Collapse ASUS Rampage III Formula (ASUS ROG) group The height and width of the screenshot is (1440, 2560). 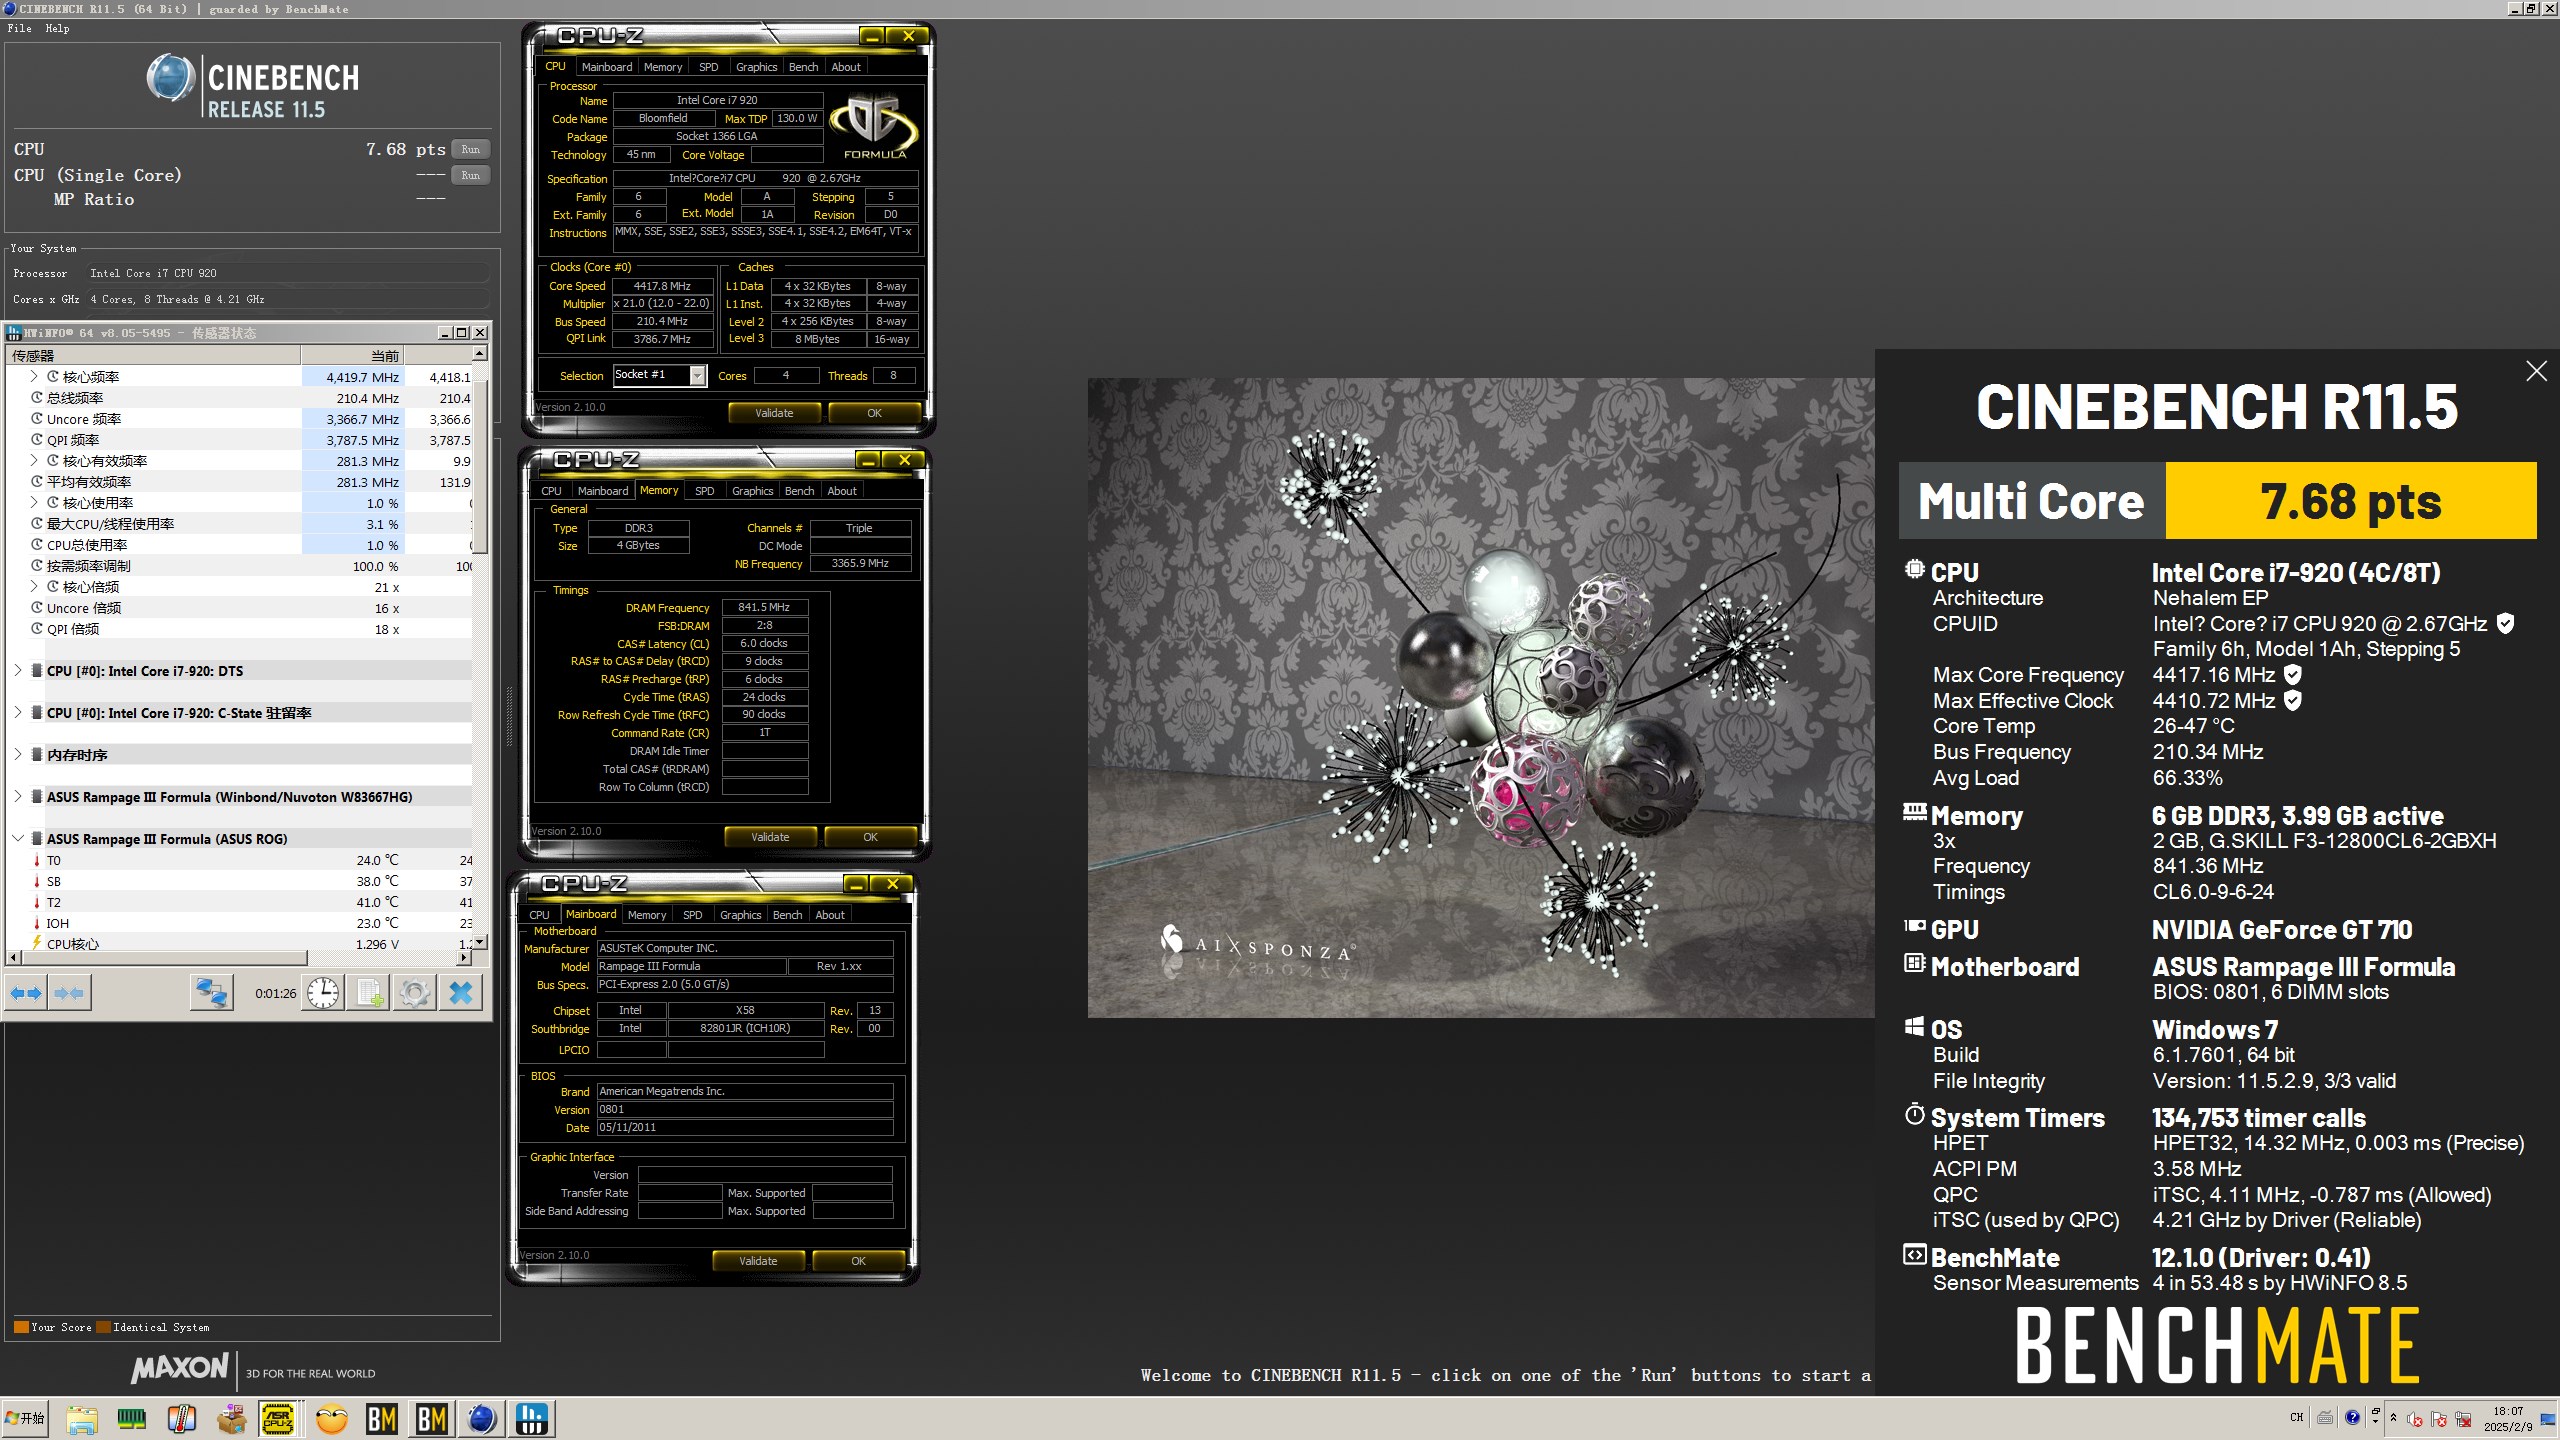click(x=18, y=839)
